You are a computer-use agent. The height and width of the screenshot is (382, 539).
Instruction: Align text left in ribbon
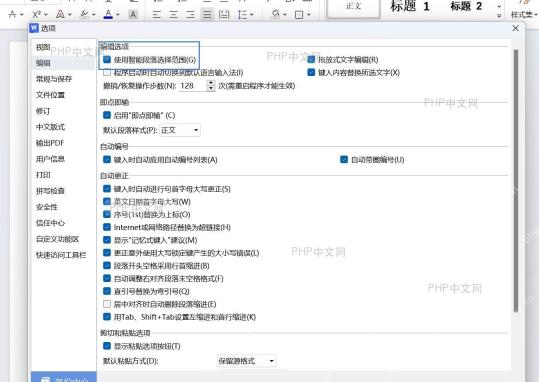(x=157, y=14)
